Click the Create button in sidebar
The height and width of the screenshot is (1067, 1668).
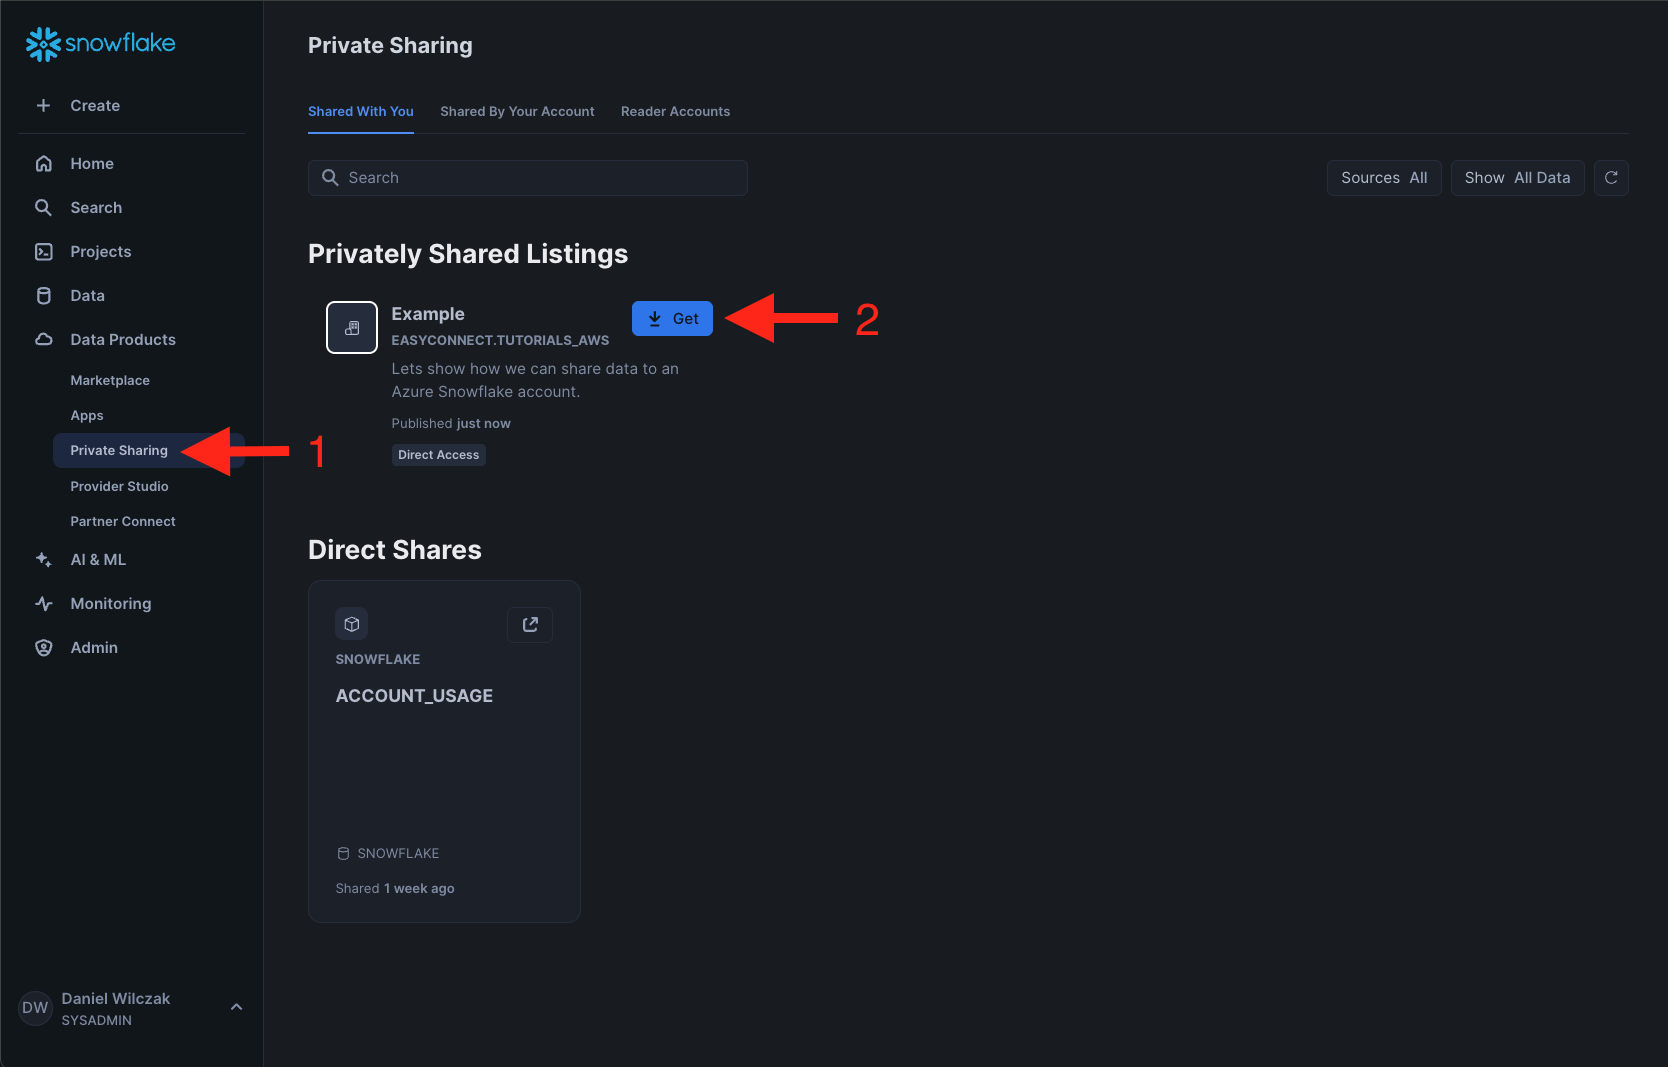[x=94, y=106]
